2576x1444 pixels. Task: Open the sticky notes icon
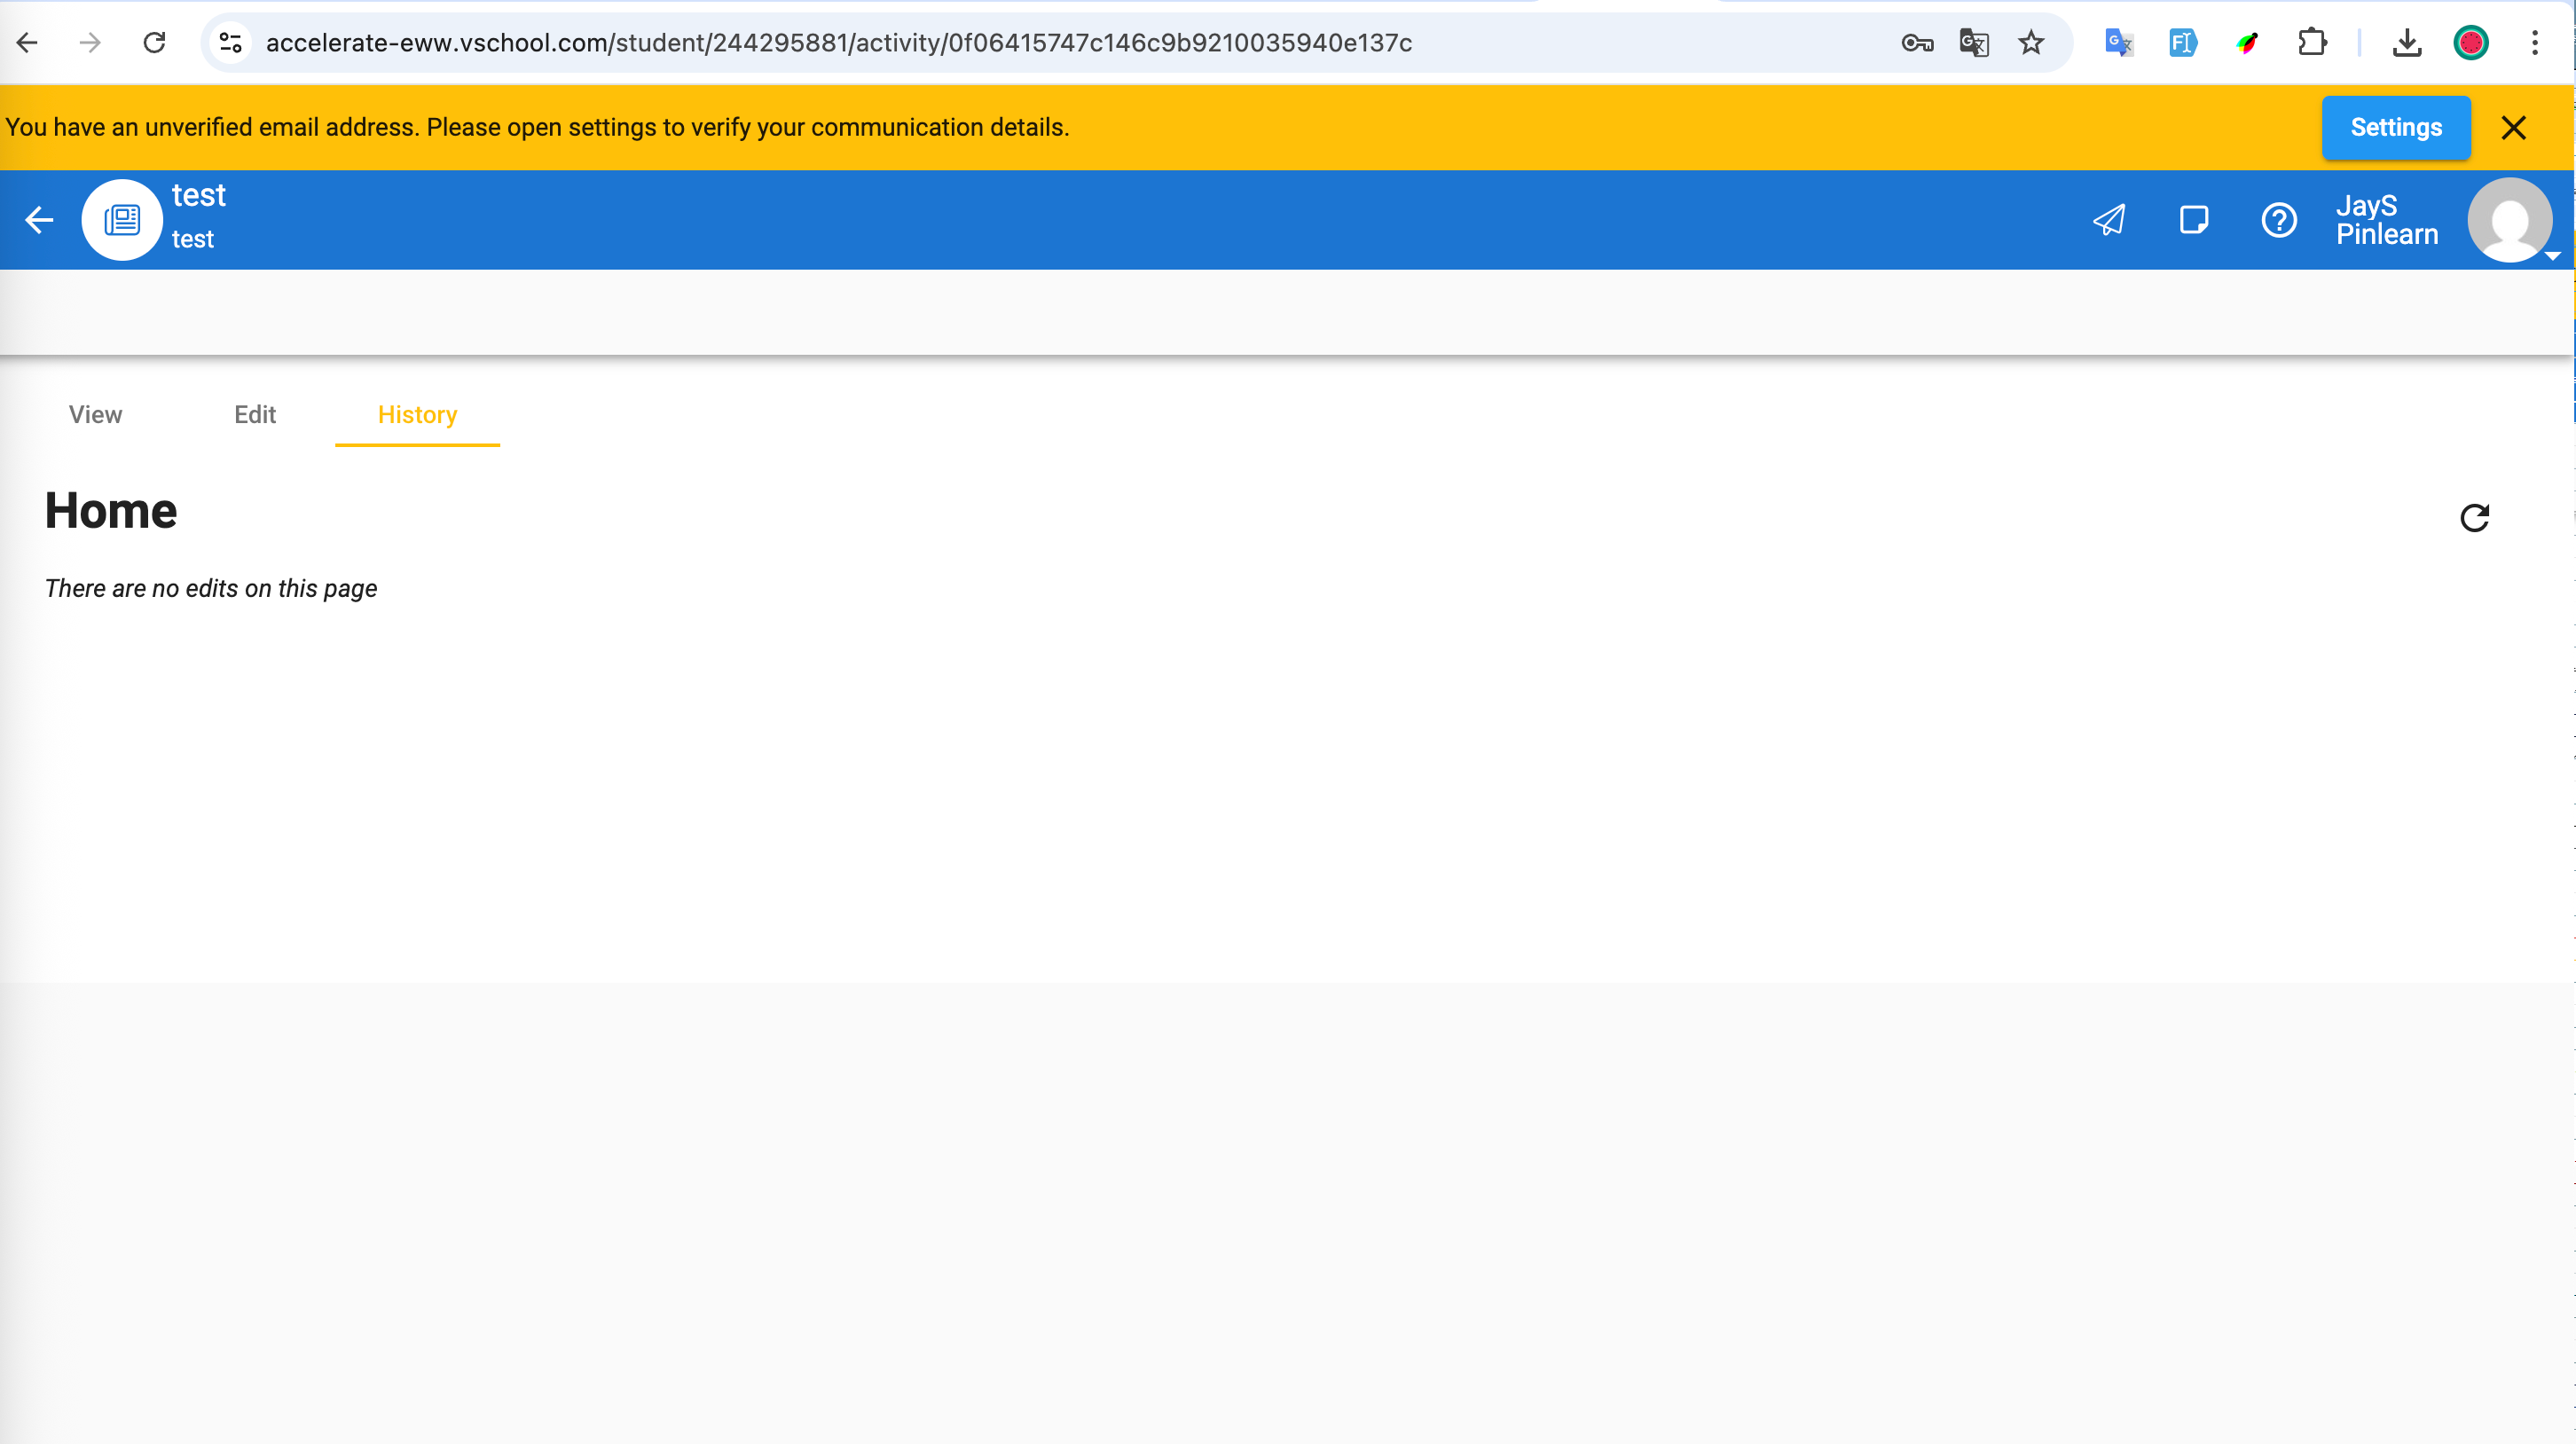[x=2194, y=220]
